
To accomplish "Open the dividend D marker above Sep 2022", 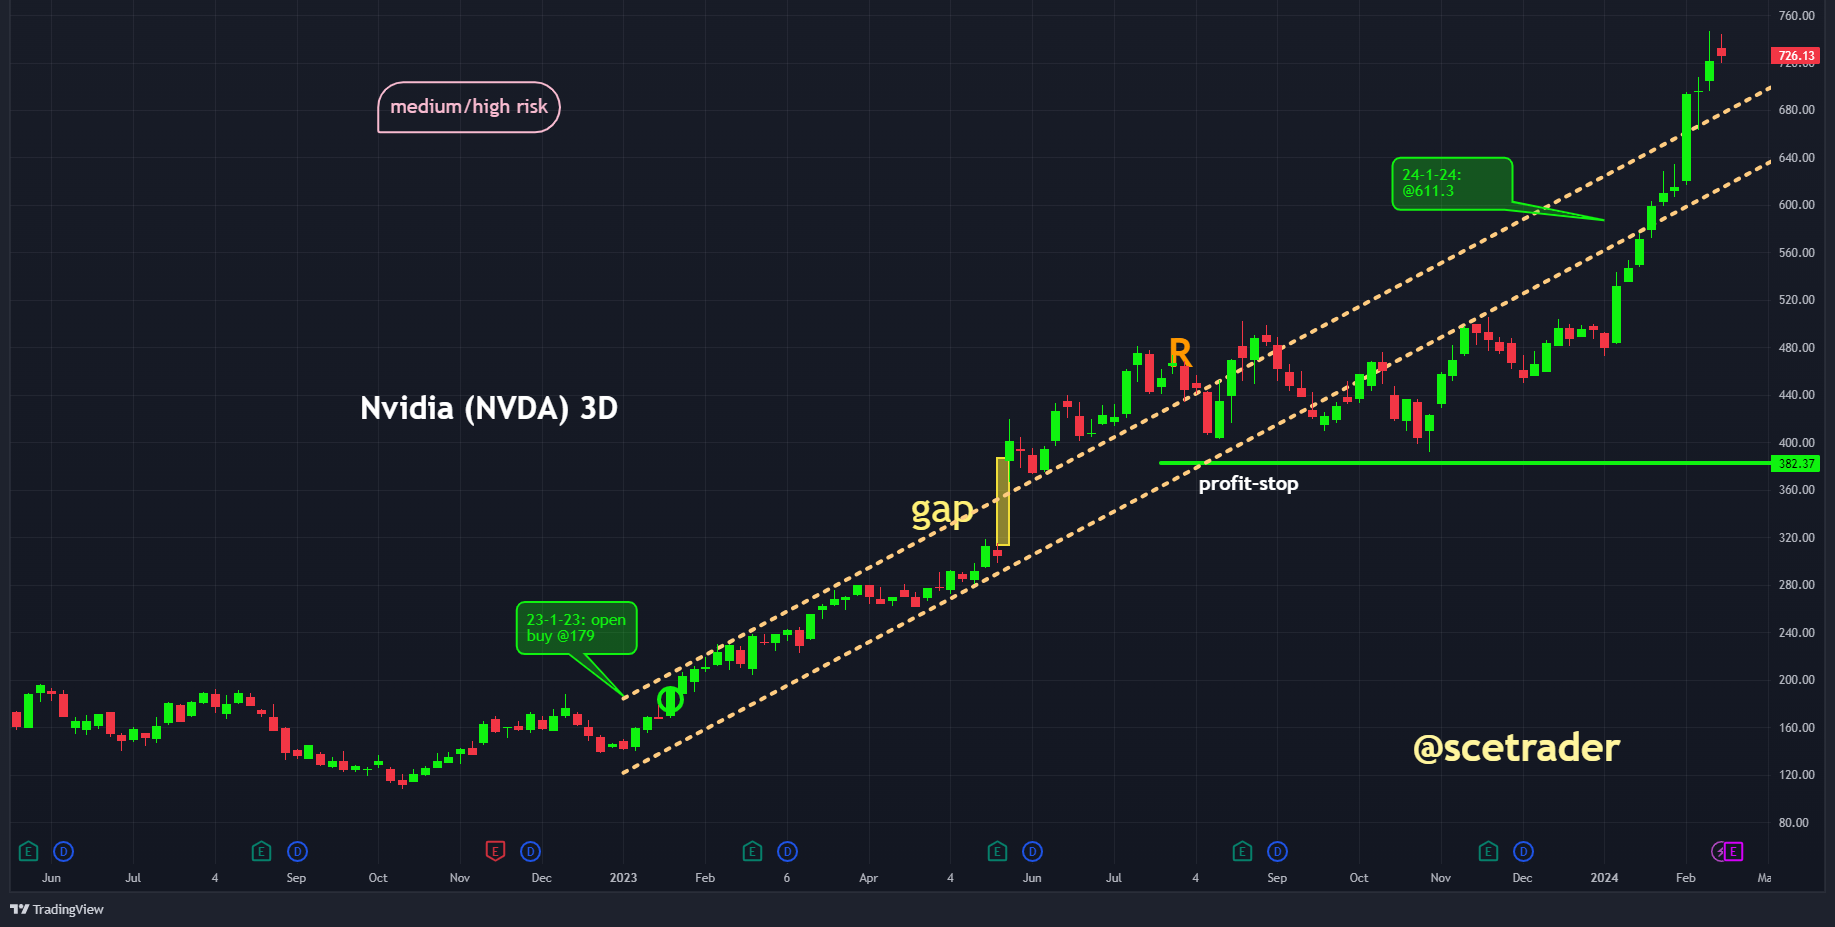I will click(x=297, y=851).
